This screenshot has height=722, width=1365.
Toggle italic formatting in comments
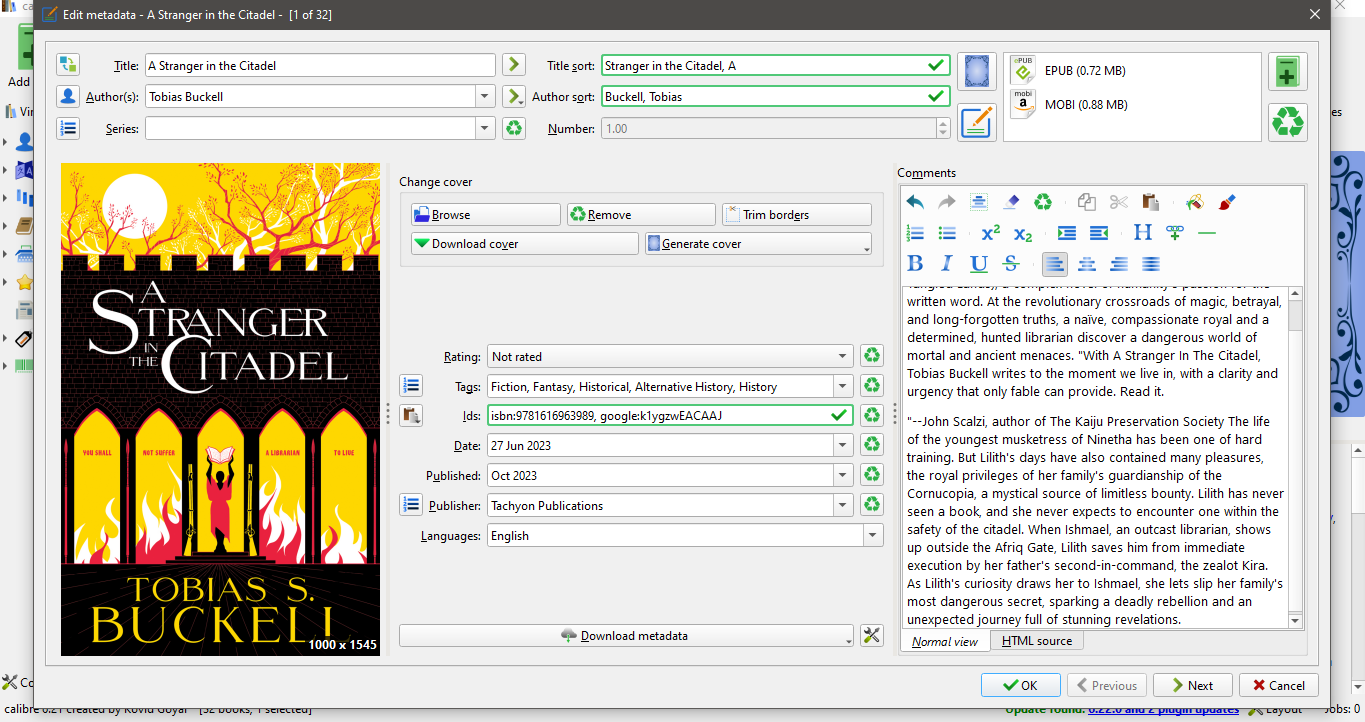[x=947, y=264]
